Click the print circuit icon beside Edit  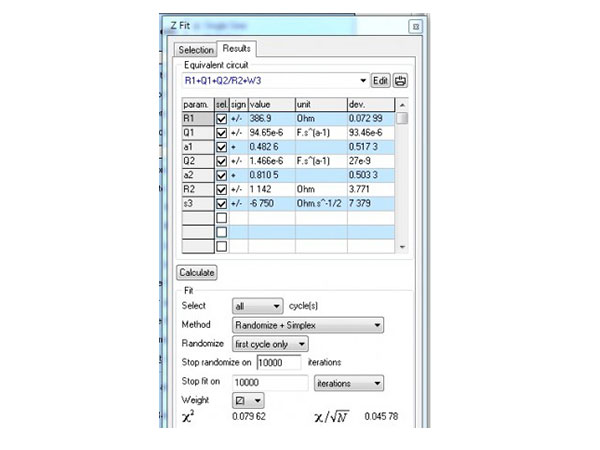click(401, 80)
